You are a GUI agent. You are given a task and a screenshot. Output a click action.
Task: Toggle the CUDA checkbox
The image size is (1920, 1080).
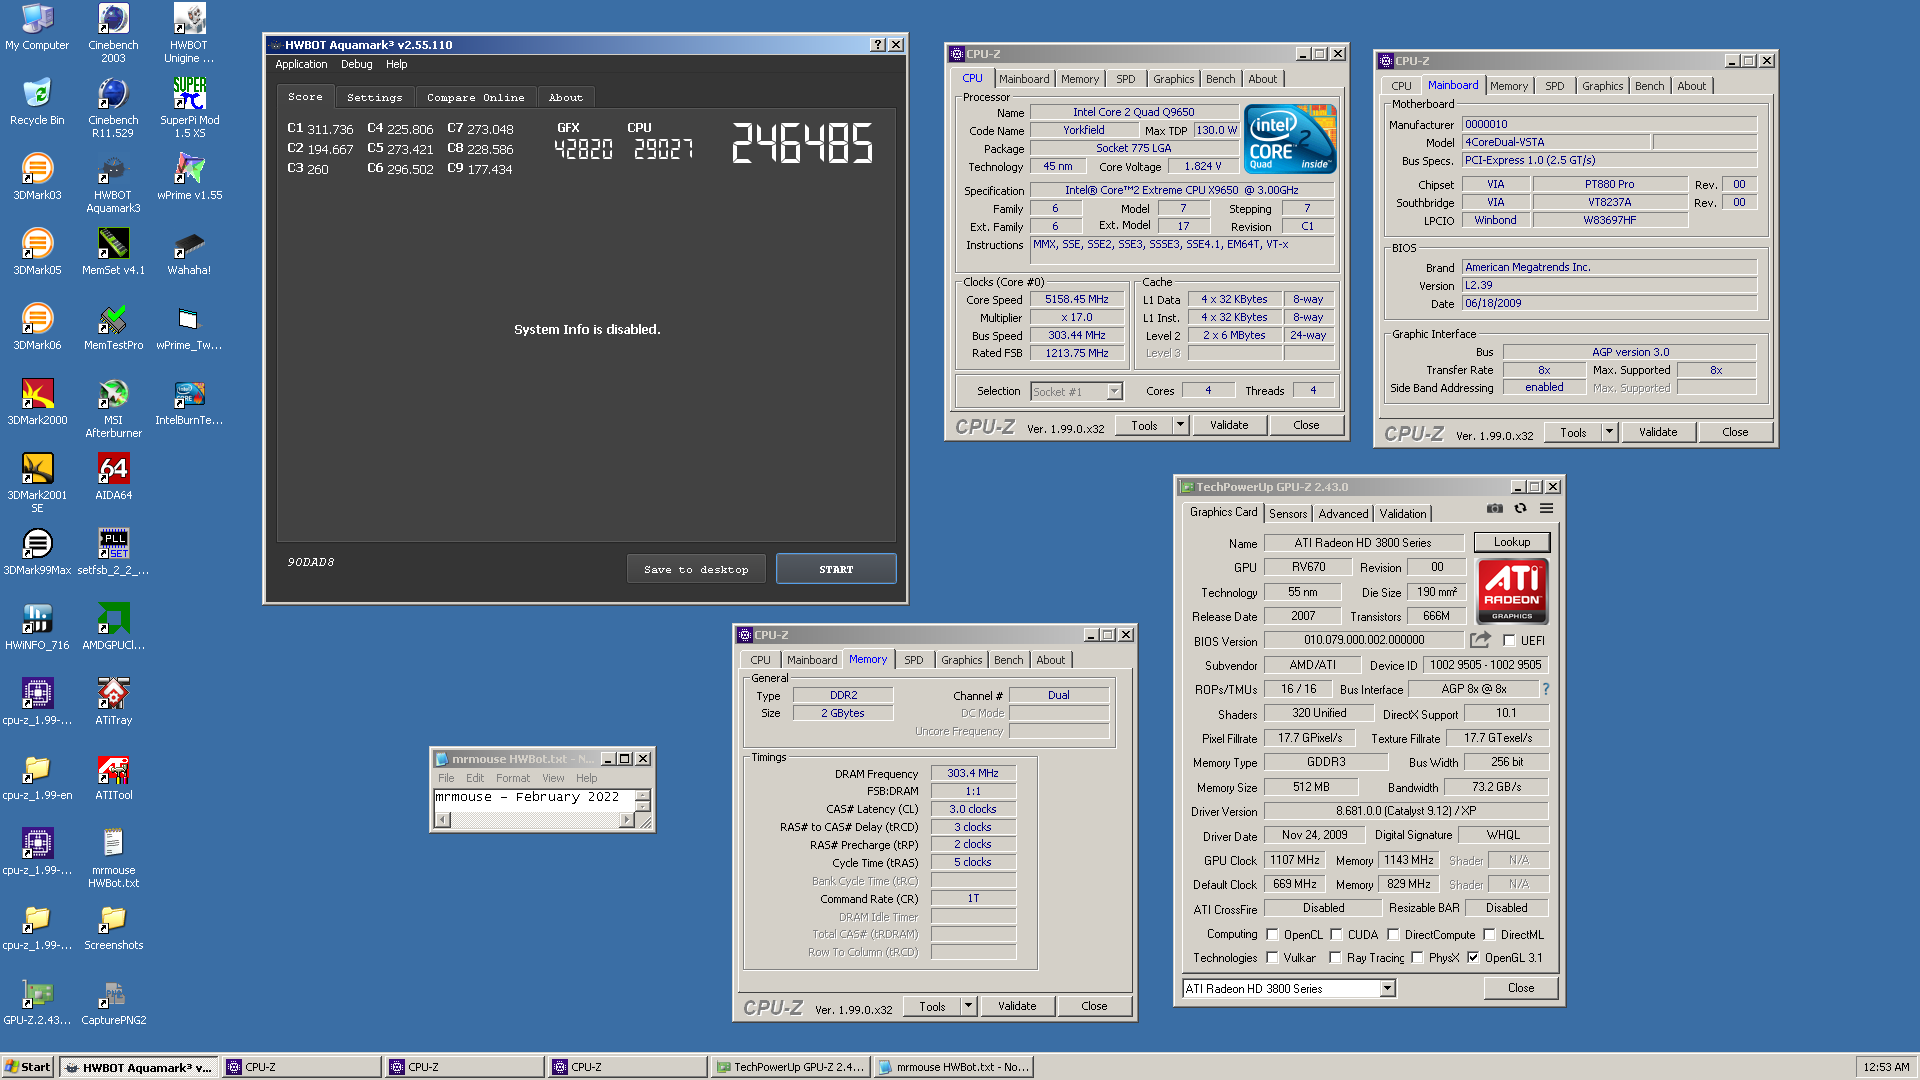(x=1336, y=935)
